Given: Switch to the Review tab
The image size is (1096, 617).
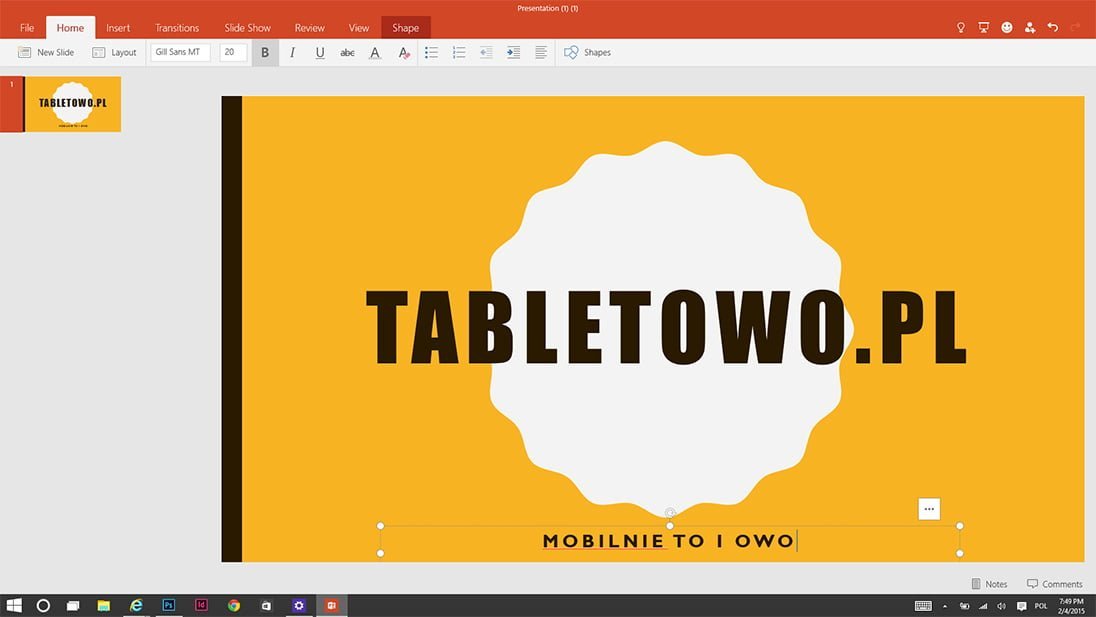Looking at the screenshot, I should coord(309,28).
